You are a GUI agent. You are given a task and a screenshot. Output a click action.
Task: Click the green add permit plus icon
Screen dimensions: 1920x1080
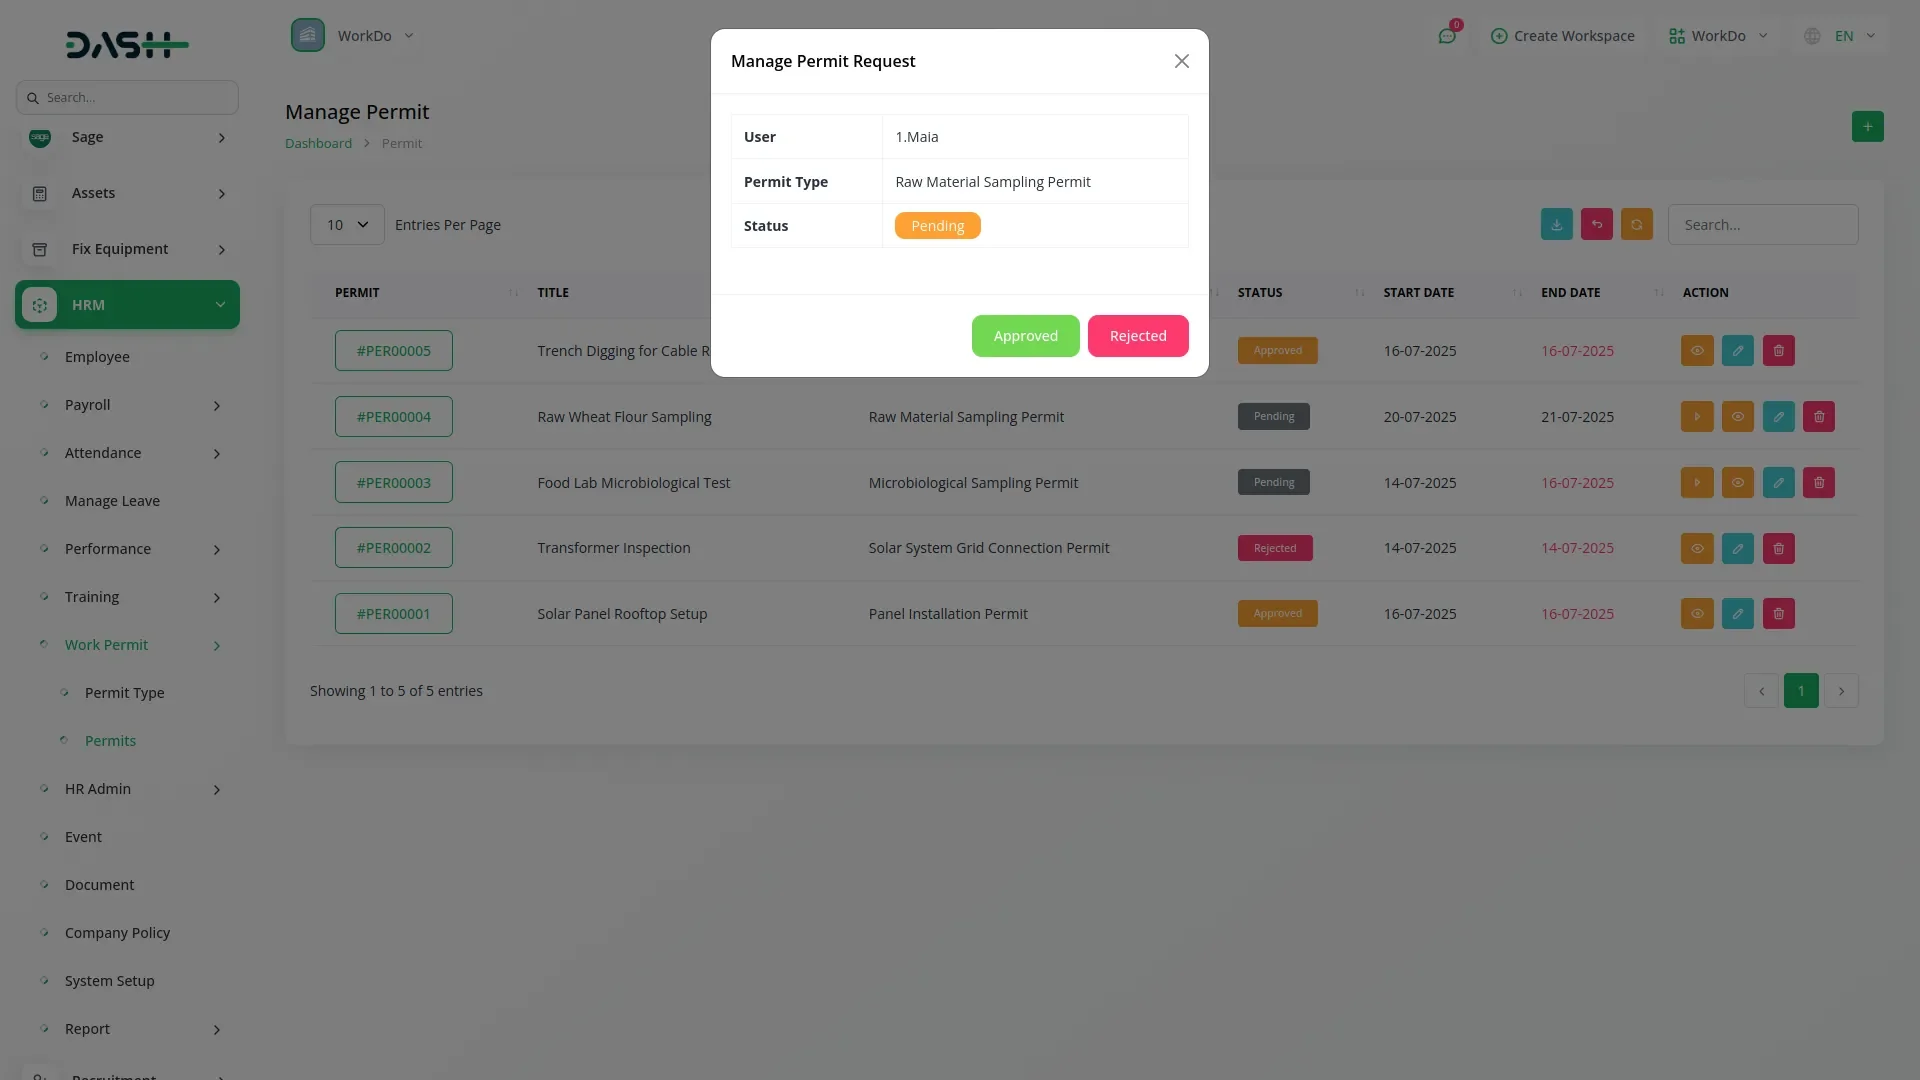click(1867, 127)
